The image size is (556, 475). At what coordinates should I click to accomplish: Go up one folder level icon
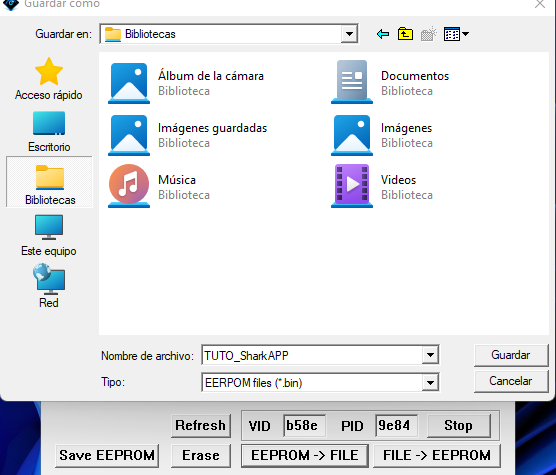(405, 34)
